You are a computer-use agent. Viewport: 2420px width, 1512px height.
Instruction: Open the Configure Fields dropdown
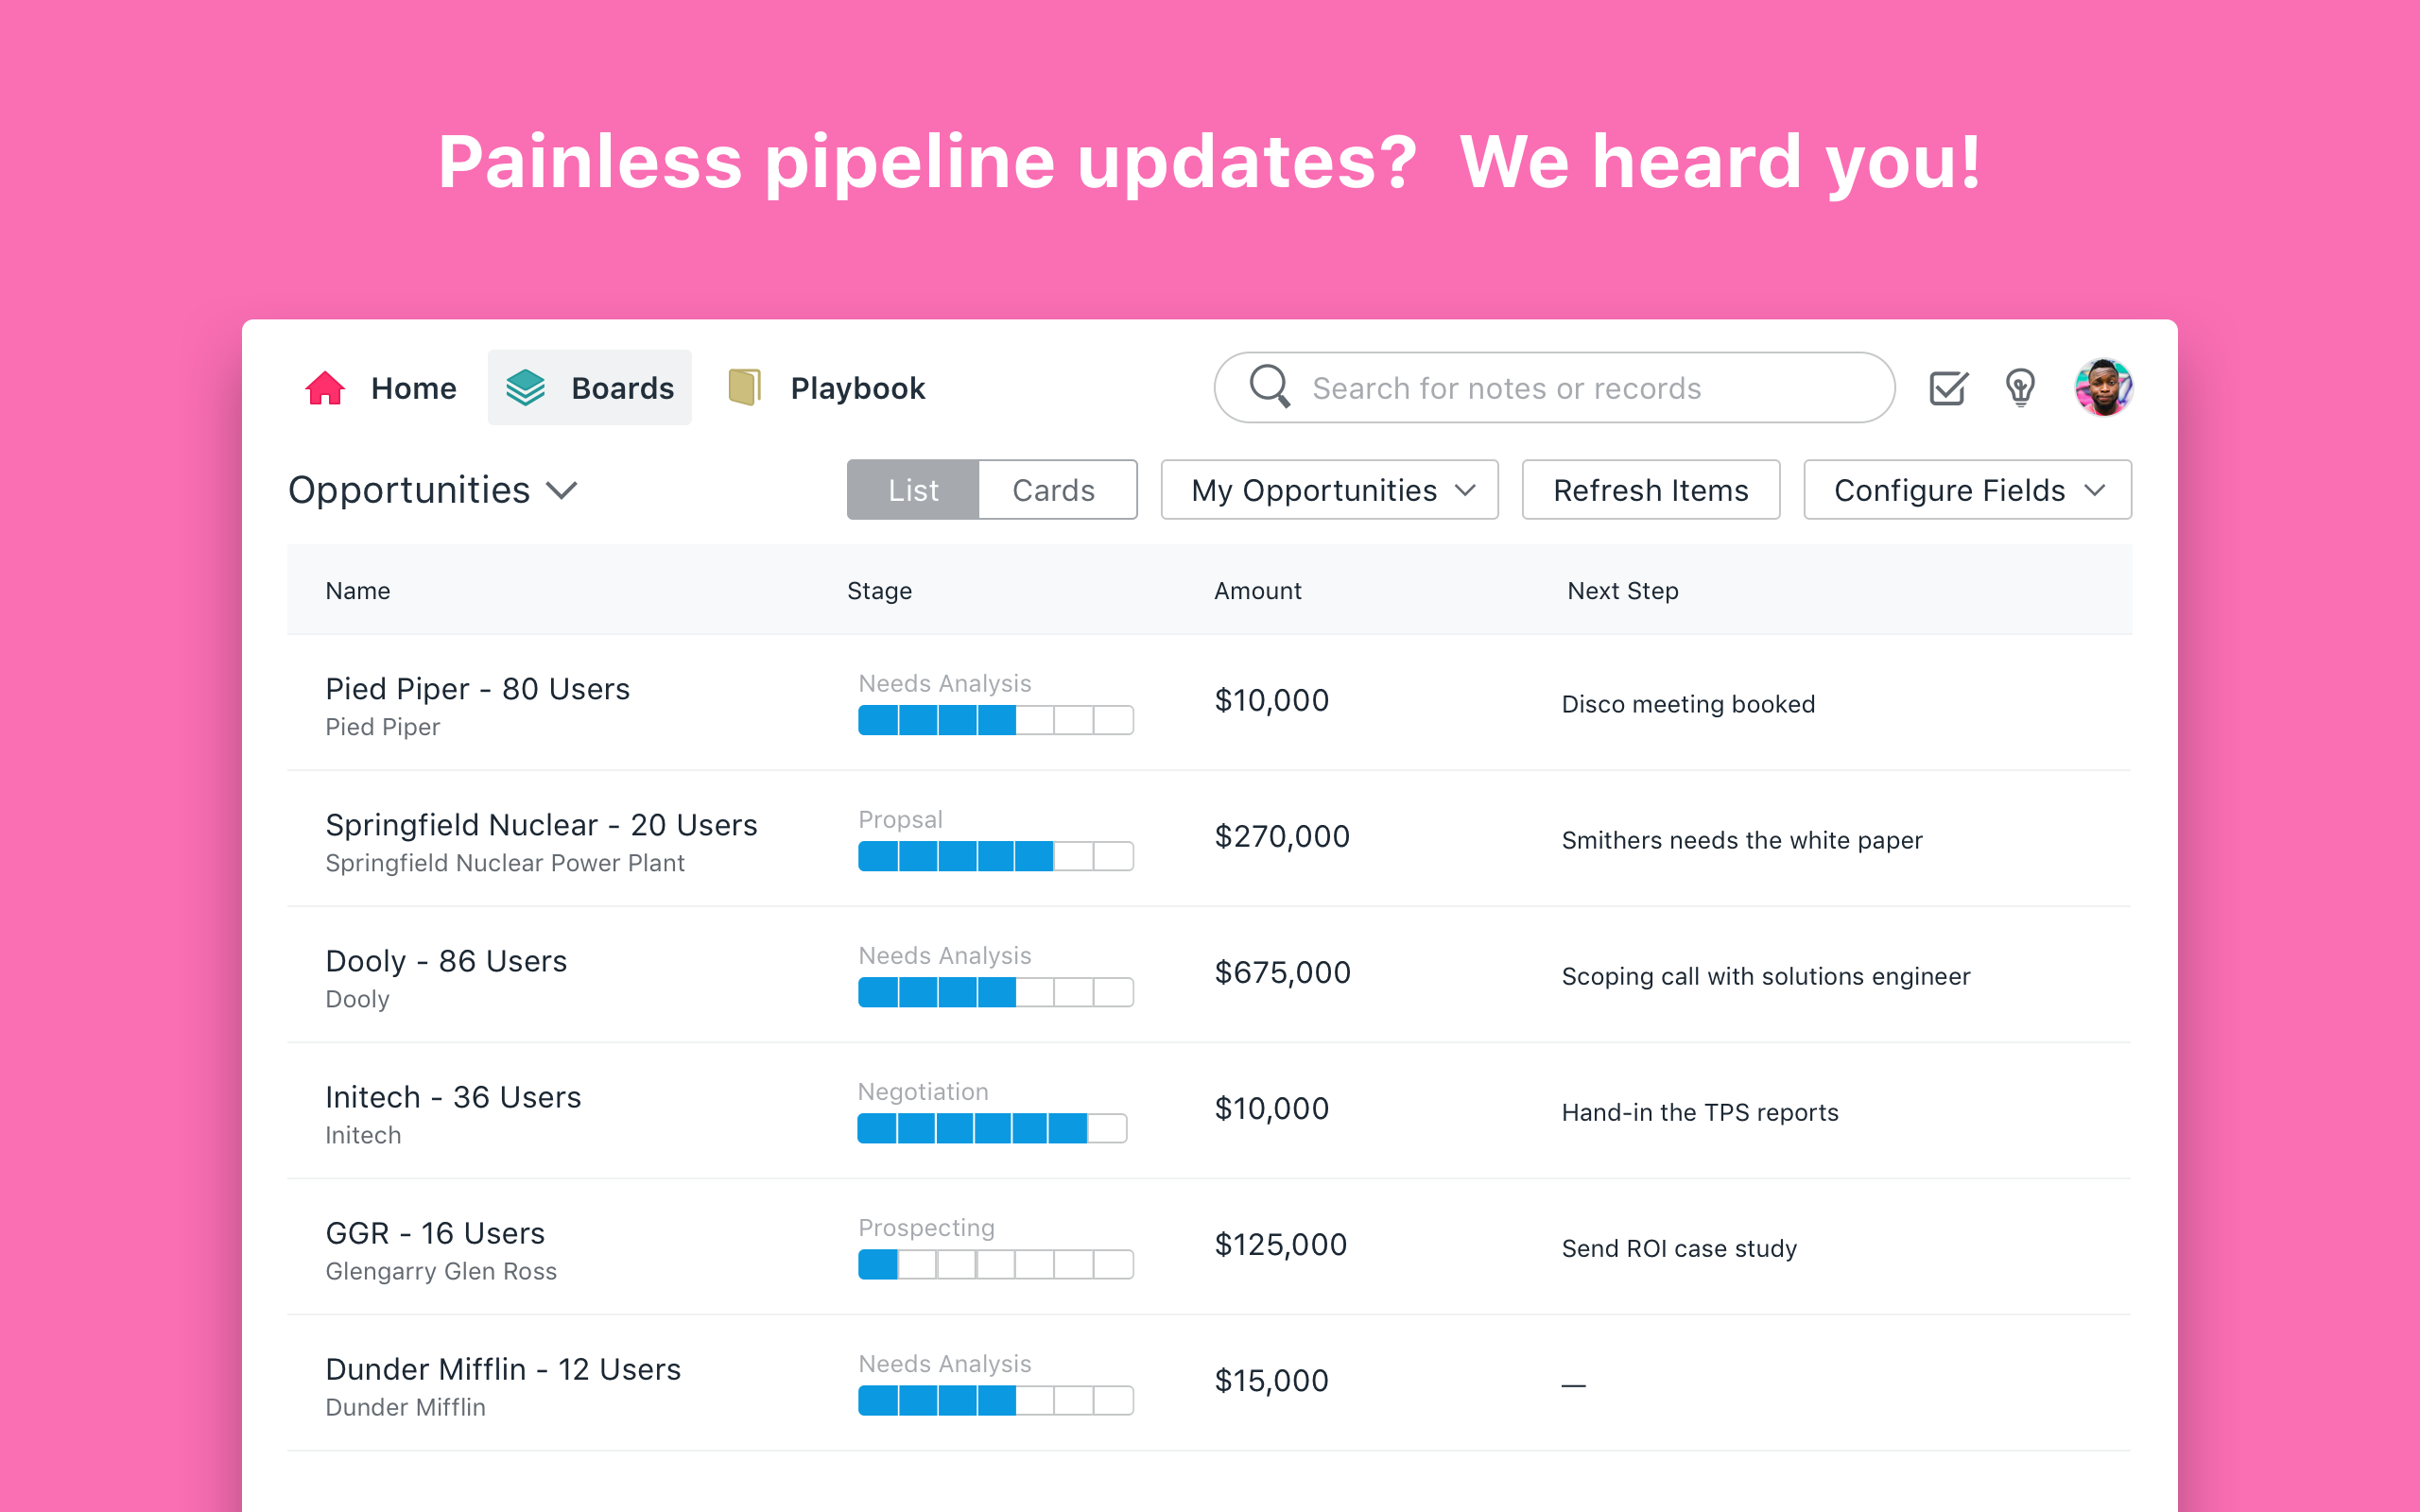1966,490
